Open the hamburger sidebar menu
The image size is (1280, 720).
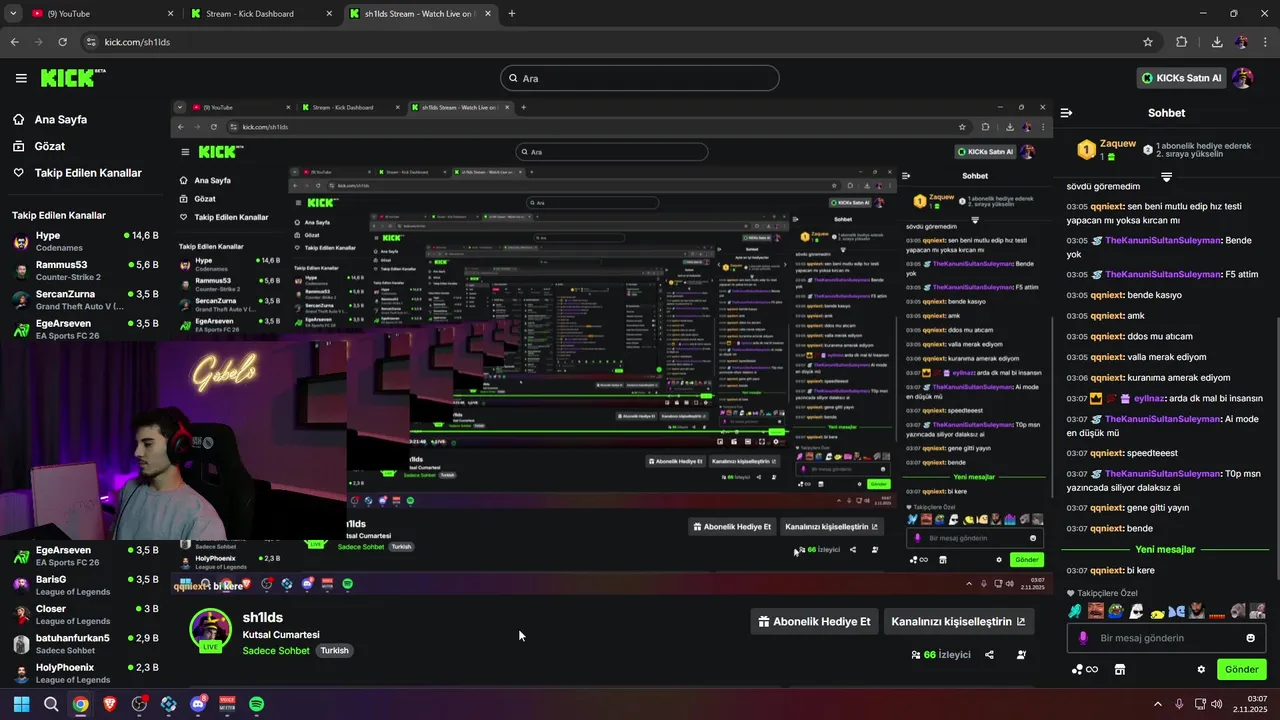click(21, 78)
